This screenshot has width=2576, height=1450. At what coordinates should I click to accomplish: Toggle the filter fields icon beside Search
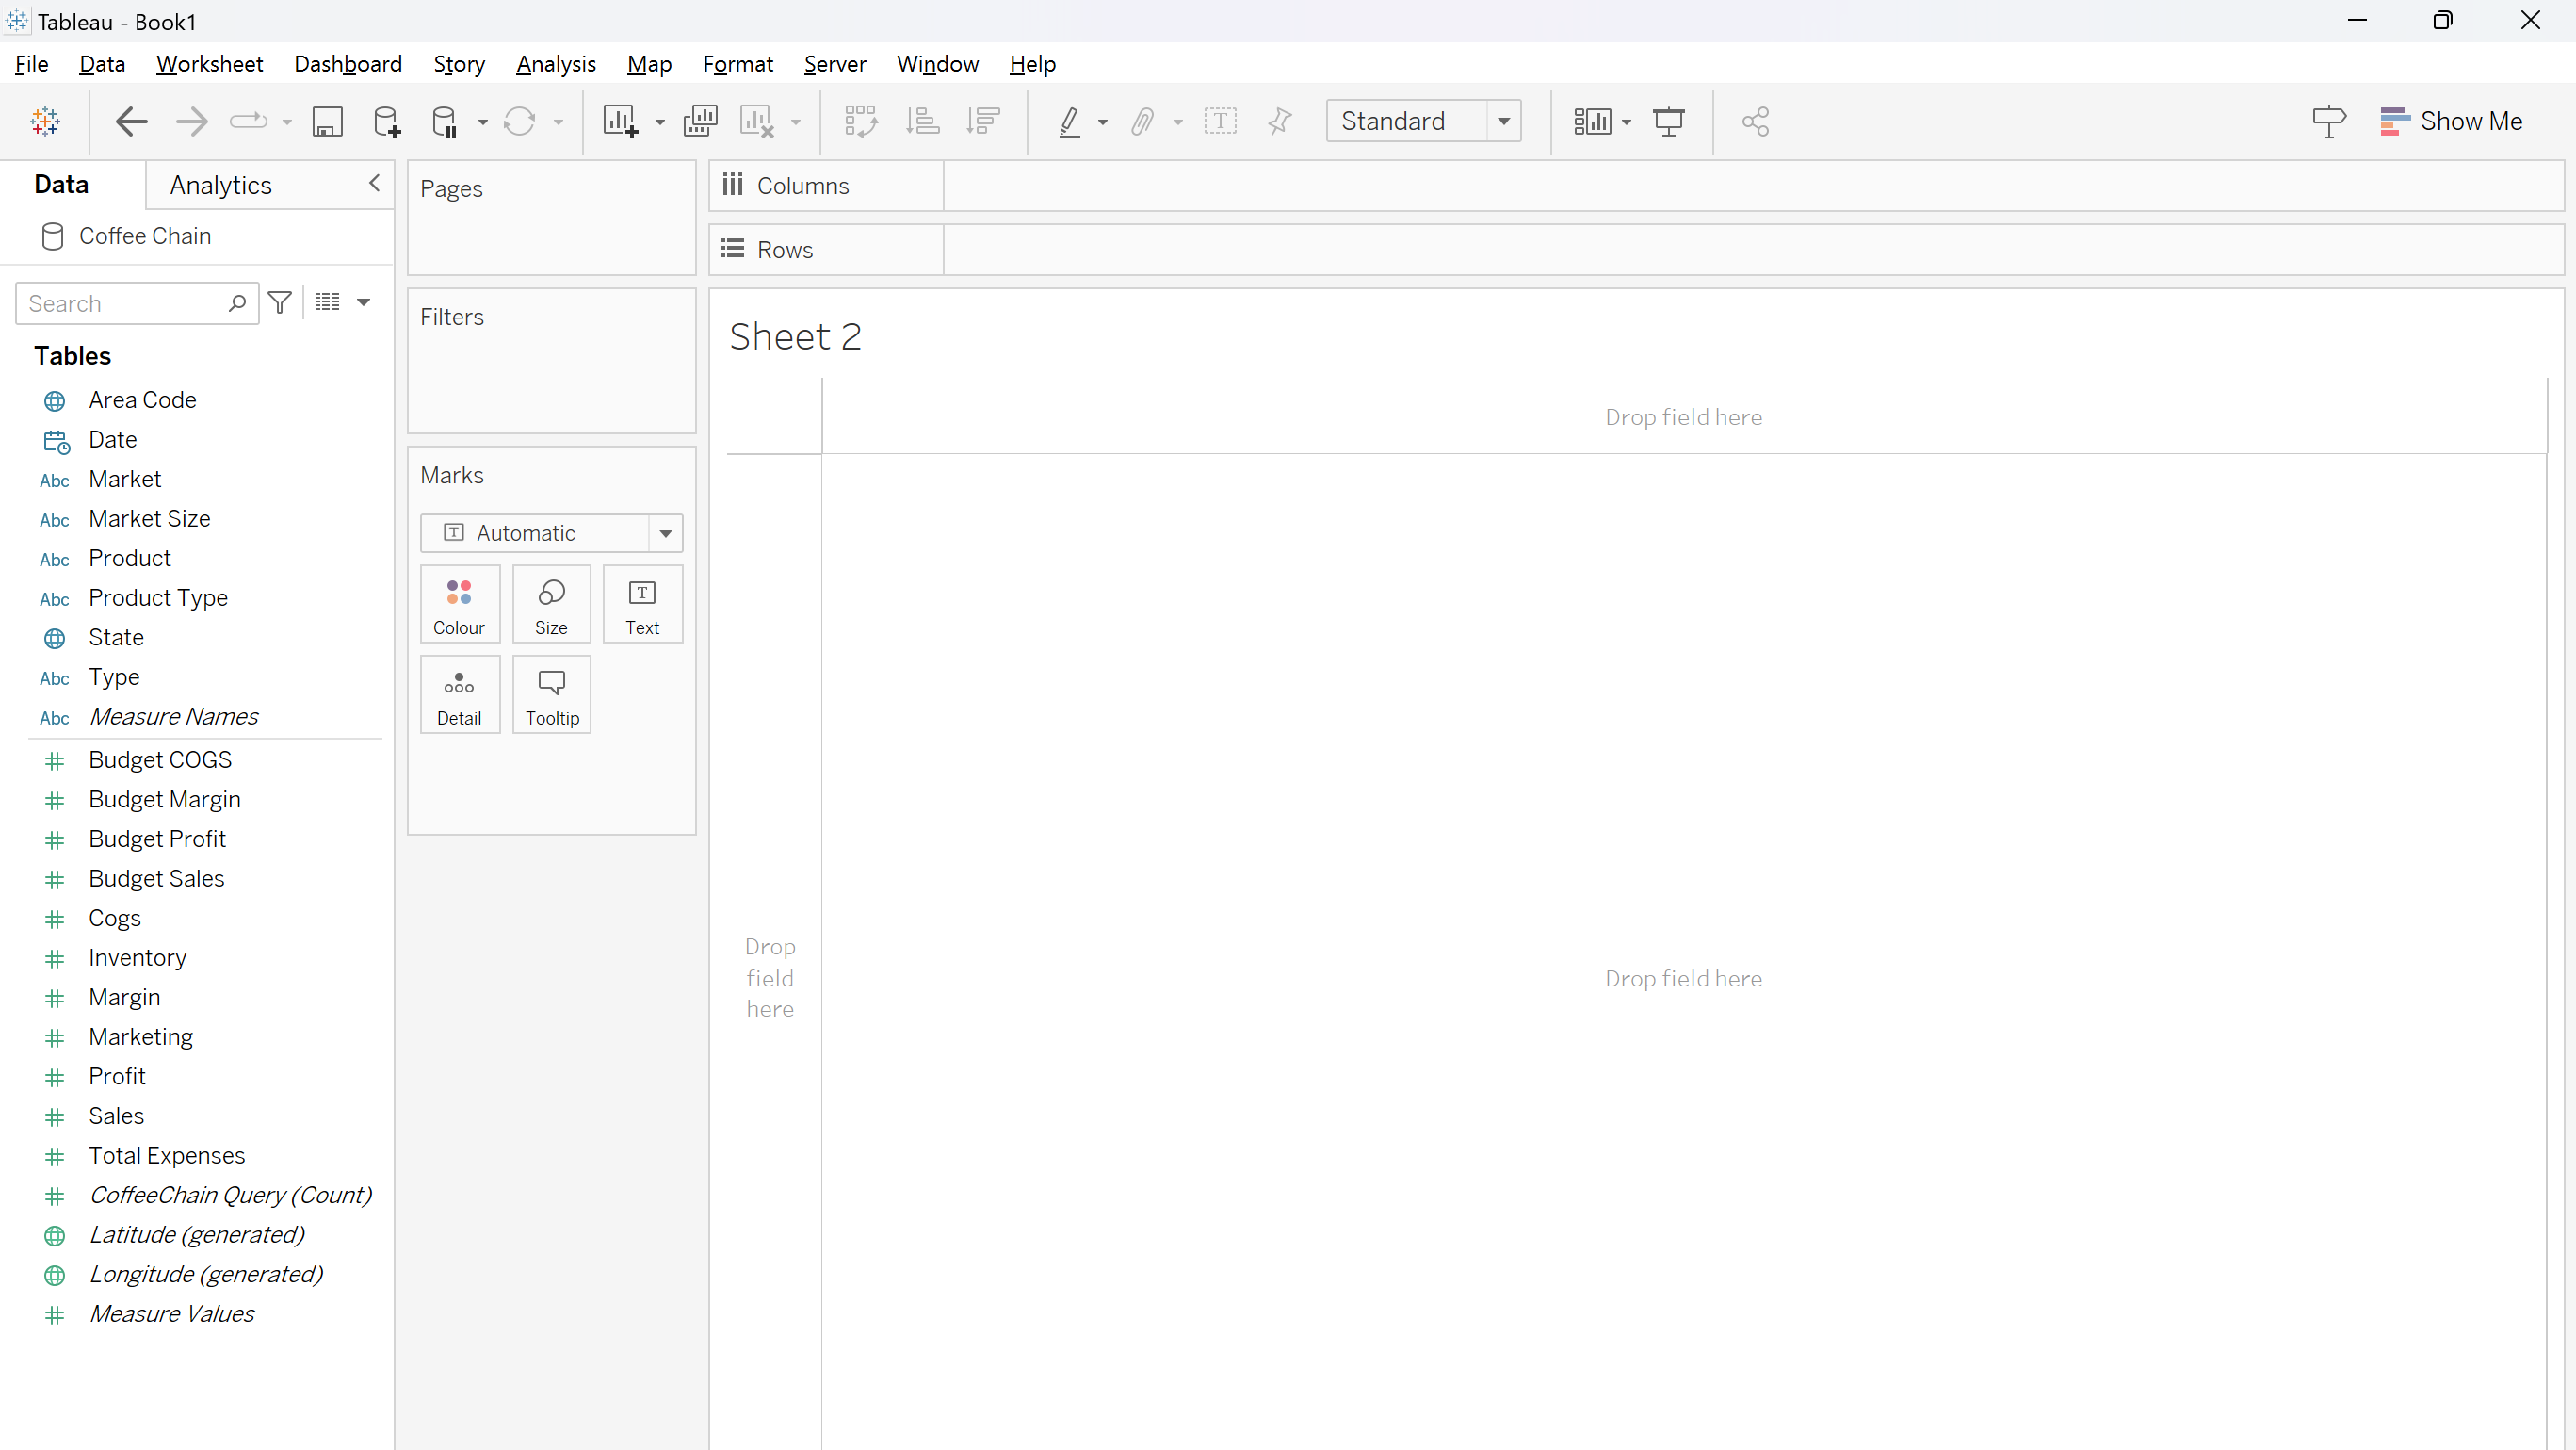tap(280, 302)
